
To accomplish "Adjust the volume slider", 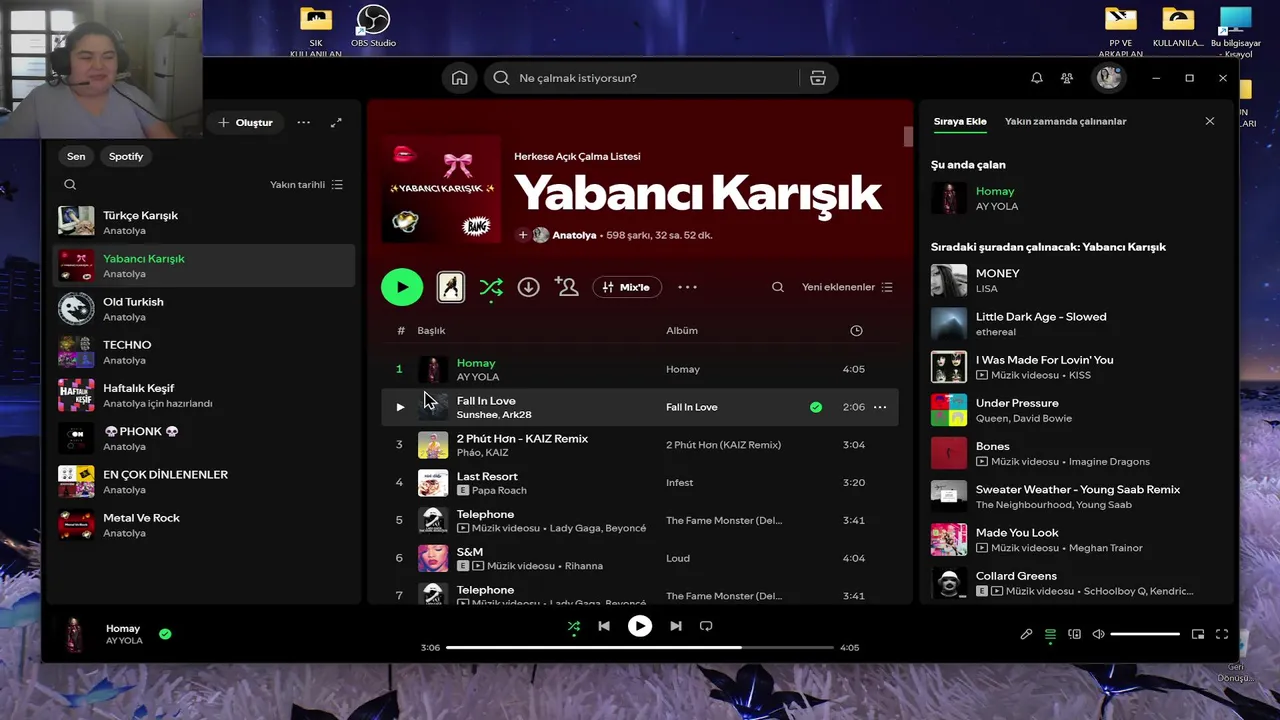I will [1145, 634].
